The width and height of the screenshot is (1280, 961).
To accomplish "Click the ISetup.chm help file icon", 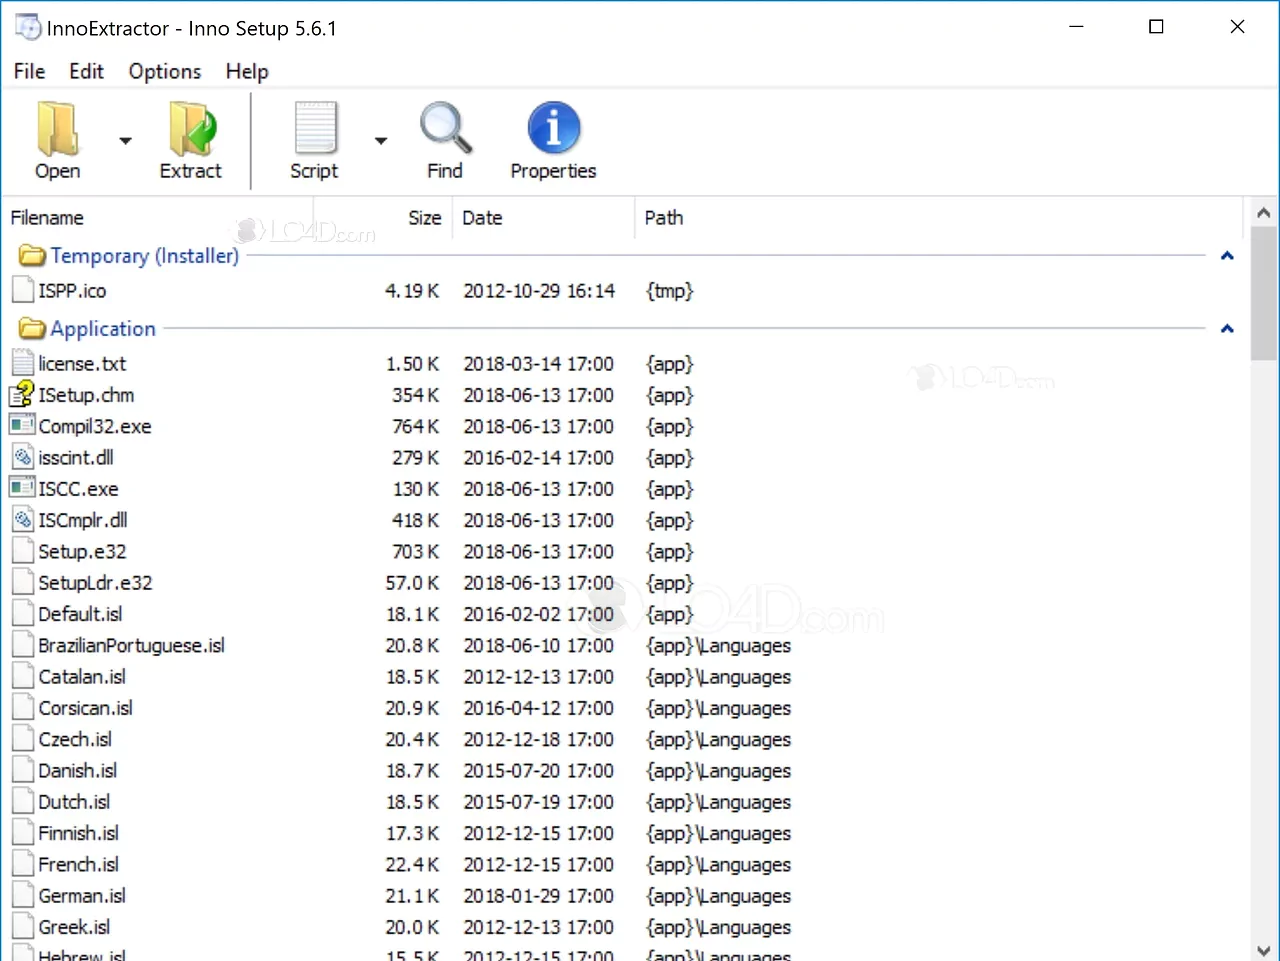I will click(22, 395).
